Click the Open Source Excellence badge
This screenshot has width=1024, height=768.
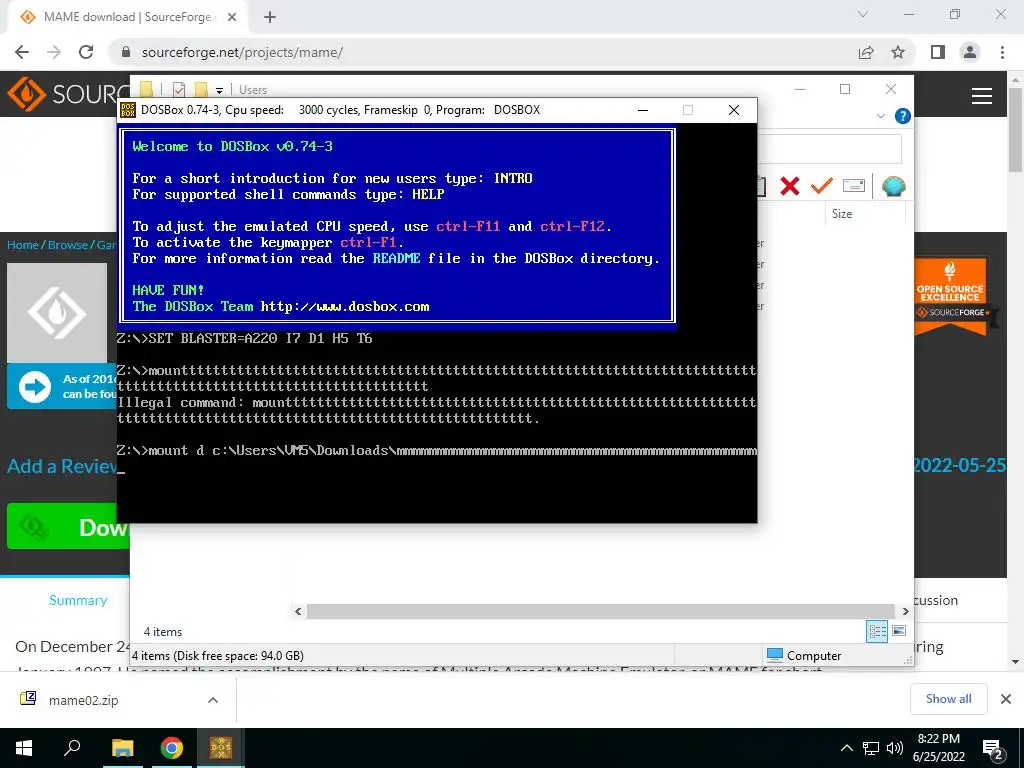[951, 297]
